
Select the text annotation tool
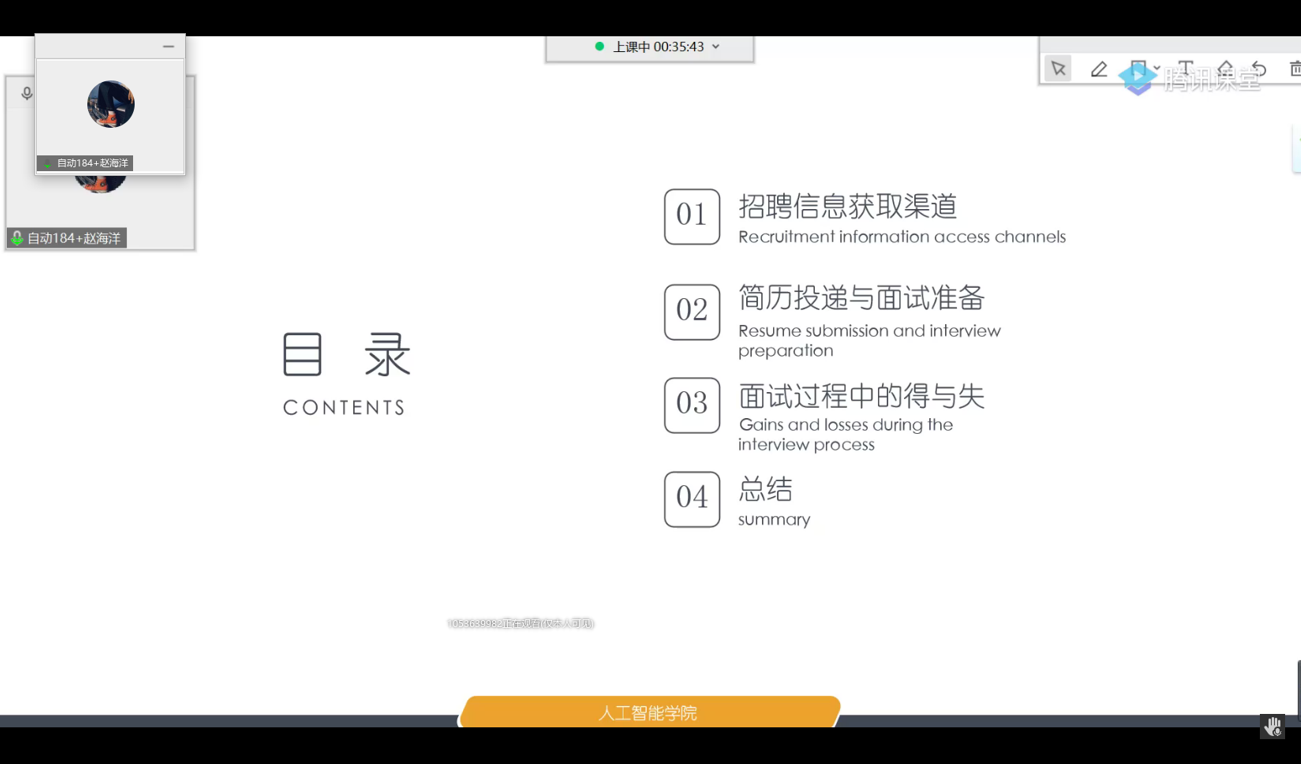(x=1185, y=68)
